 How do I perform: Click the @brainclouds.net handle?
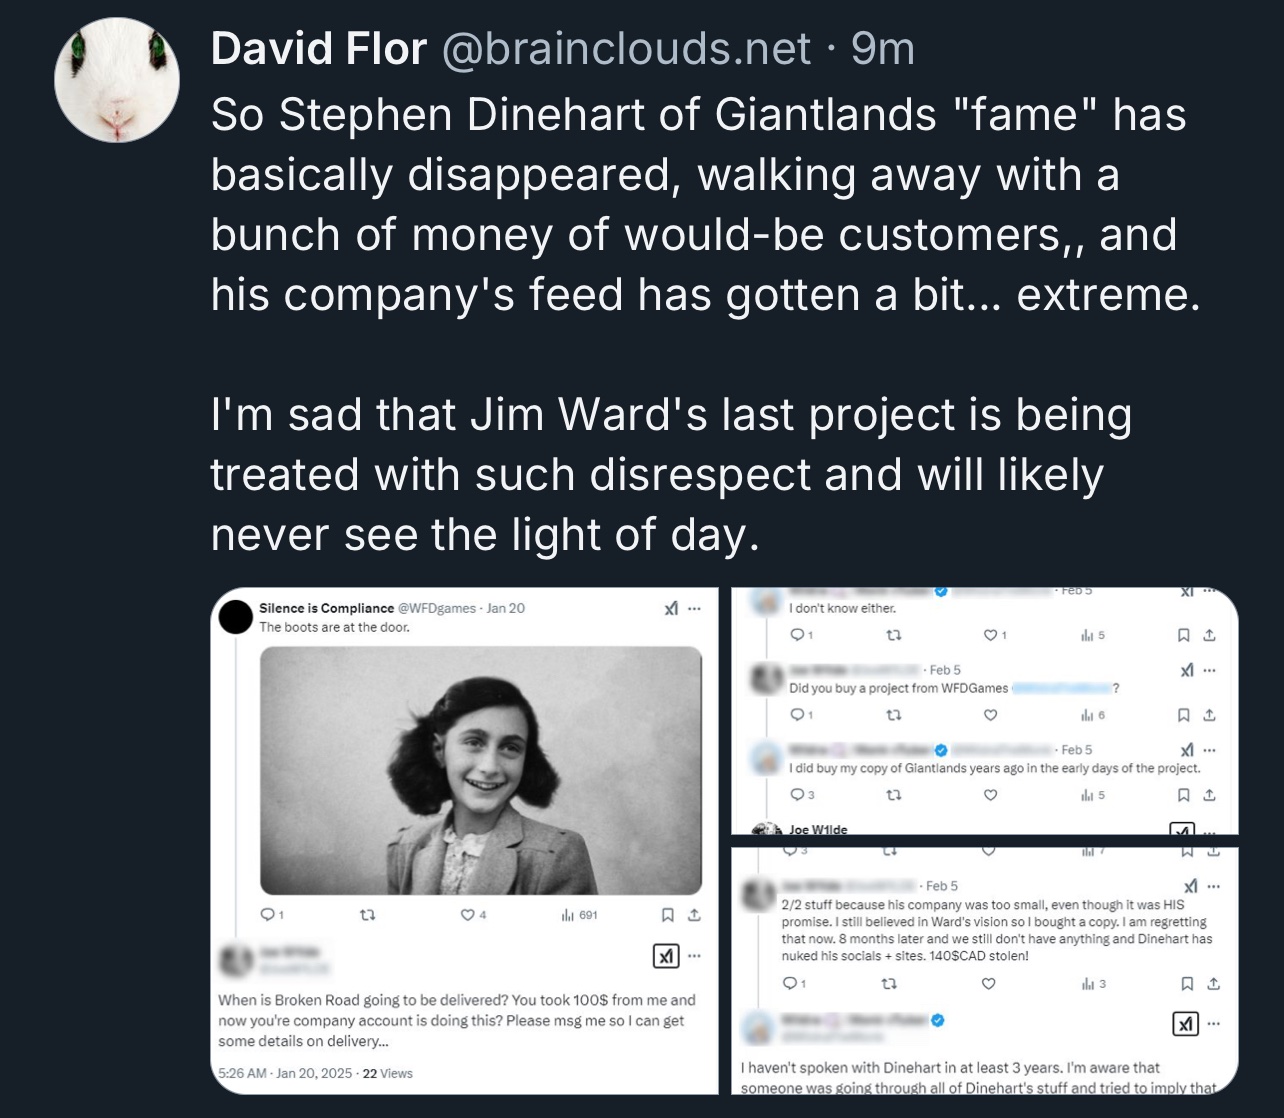(x=625, y=48)
